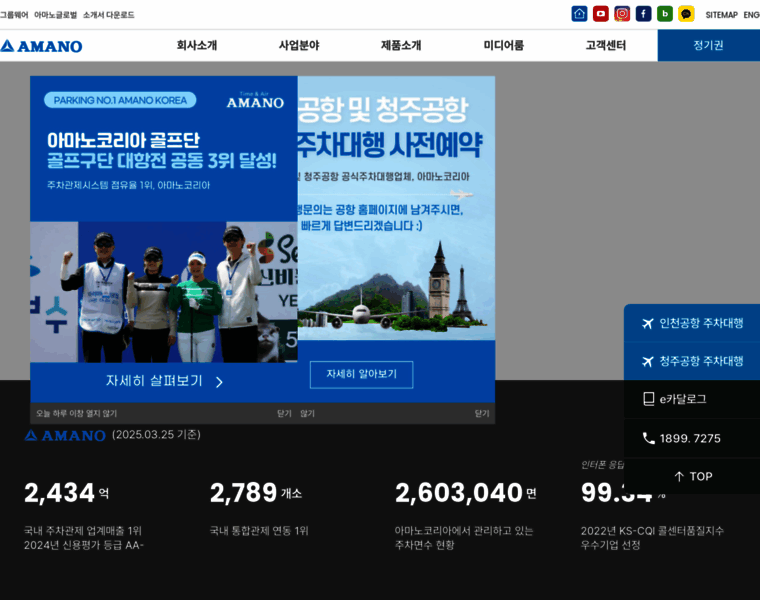Open the e카탈로그 side link
Screen dimensions: 760x600
pos(692,399)
